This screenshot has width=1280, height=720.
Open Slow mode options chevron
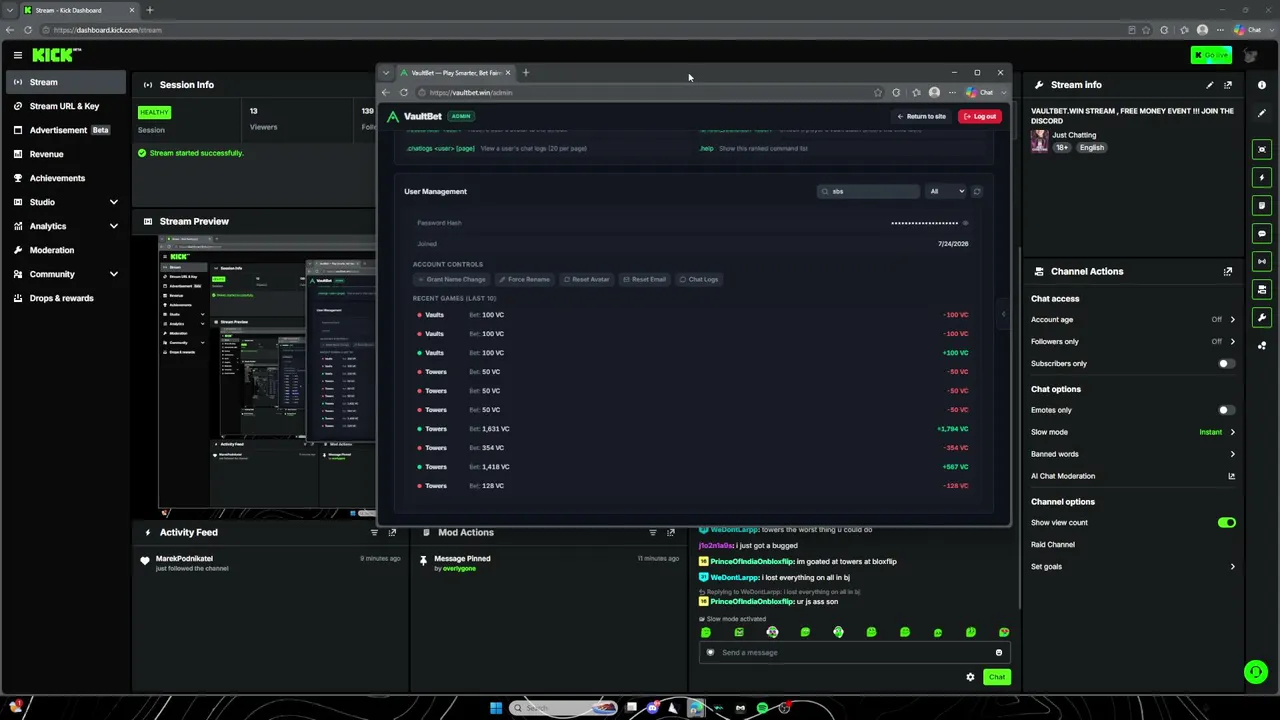[x=1232, y=432]
